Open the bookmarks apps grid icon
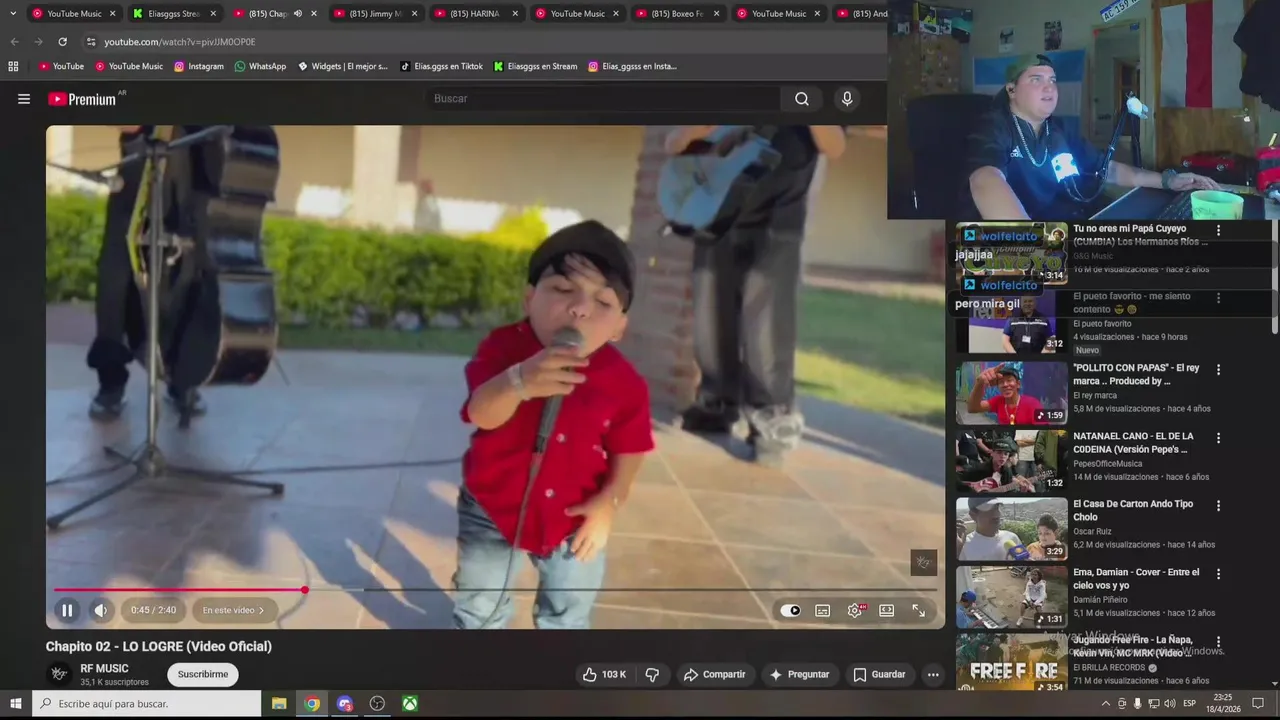Screen dimensions: 1280x720 (x=13, y=67)
